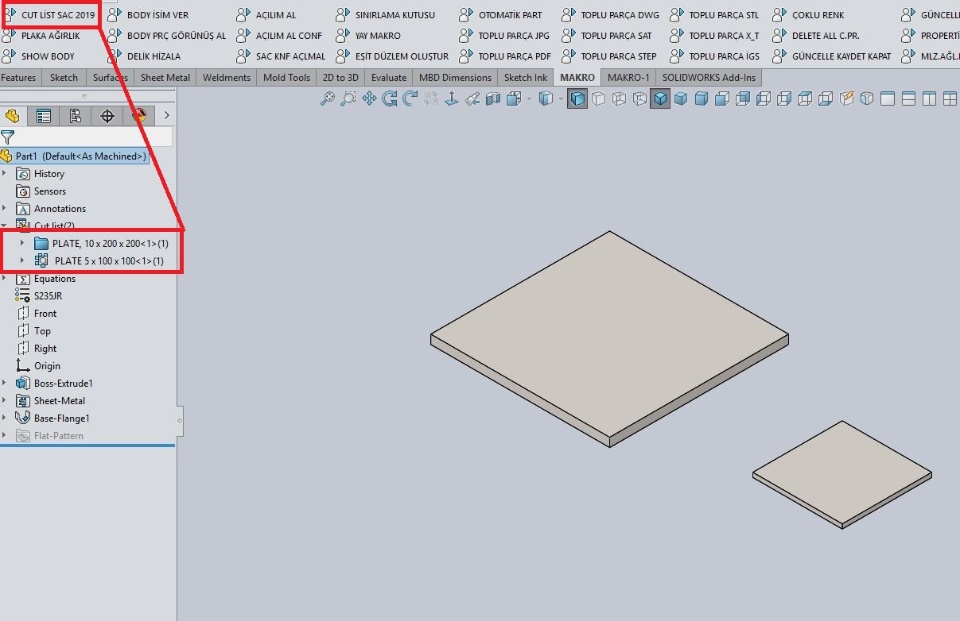Select the Pan view tool
Viewport: 960px width, 621px height.
tap(369, 99)
